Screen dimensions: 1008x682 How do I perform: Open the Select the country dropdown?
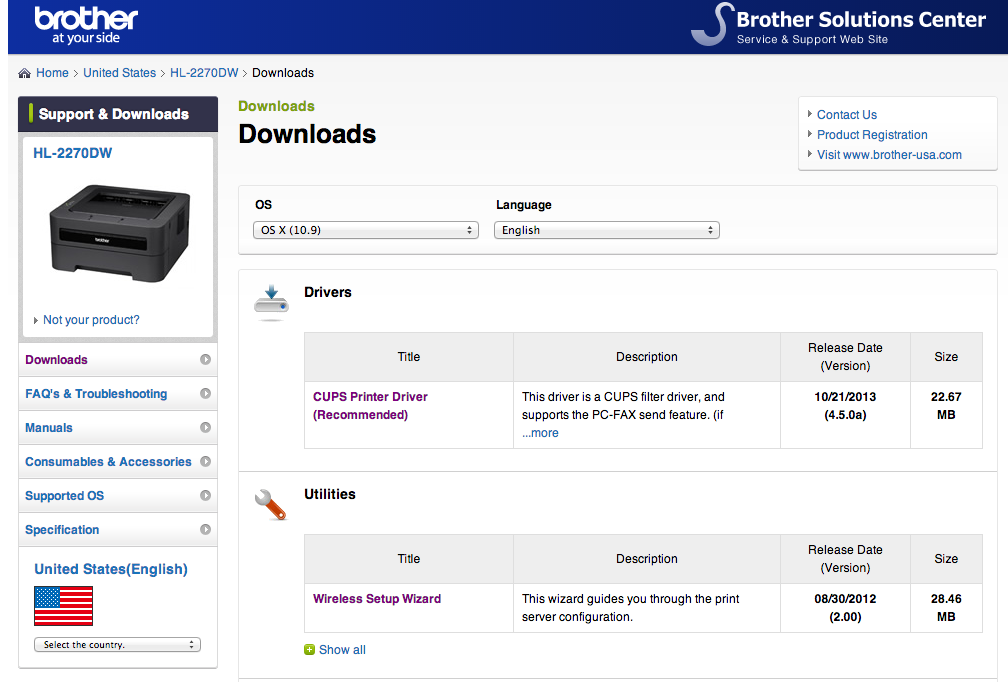117,645
